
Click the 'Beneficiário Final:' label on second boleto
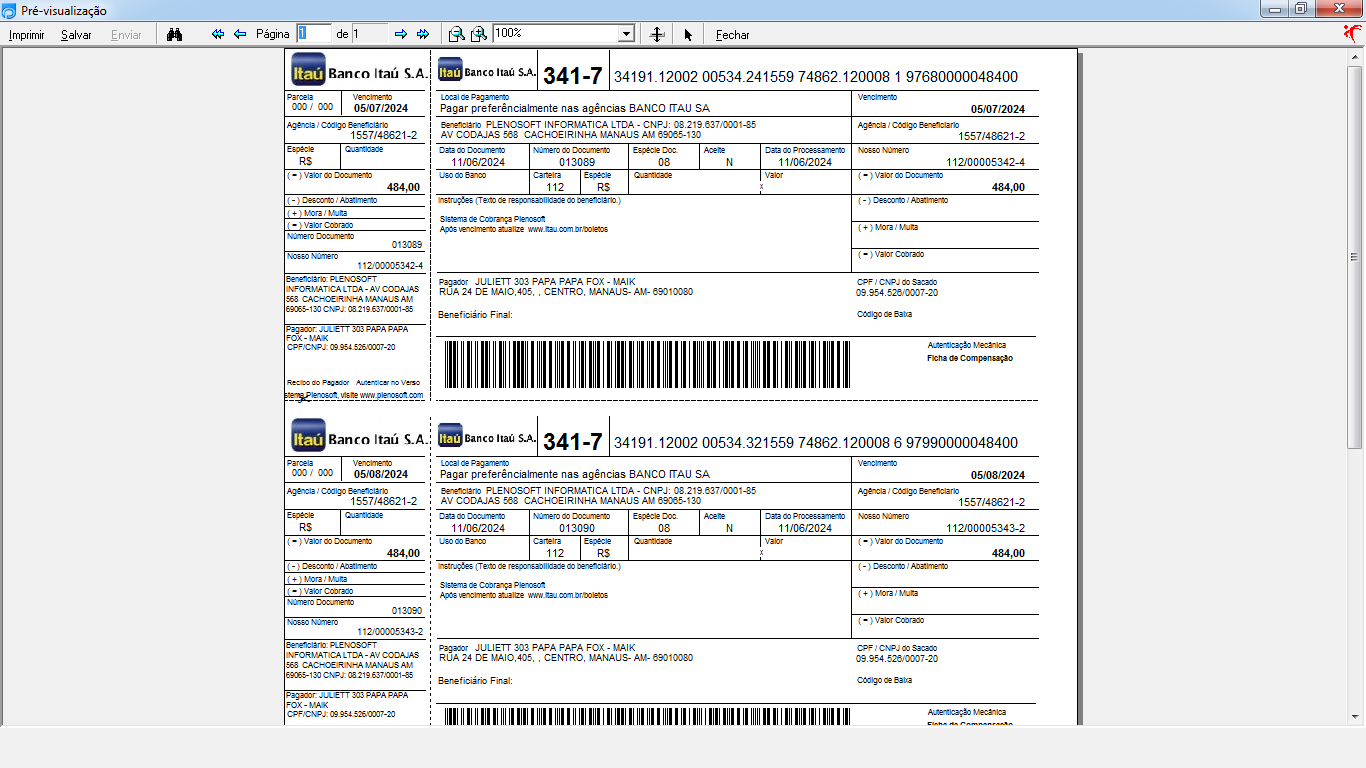coord(475,681)
